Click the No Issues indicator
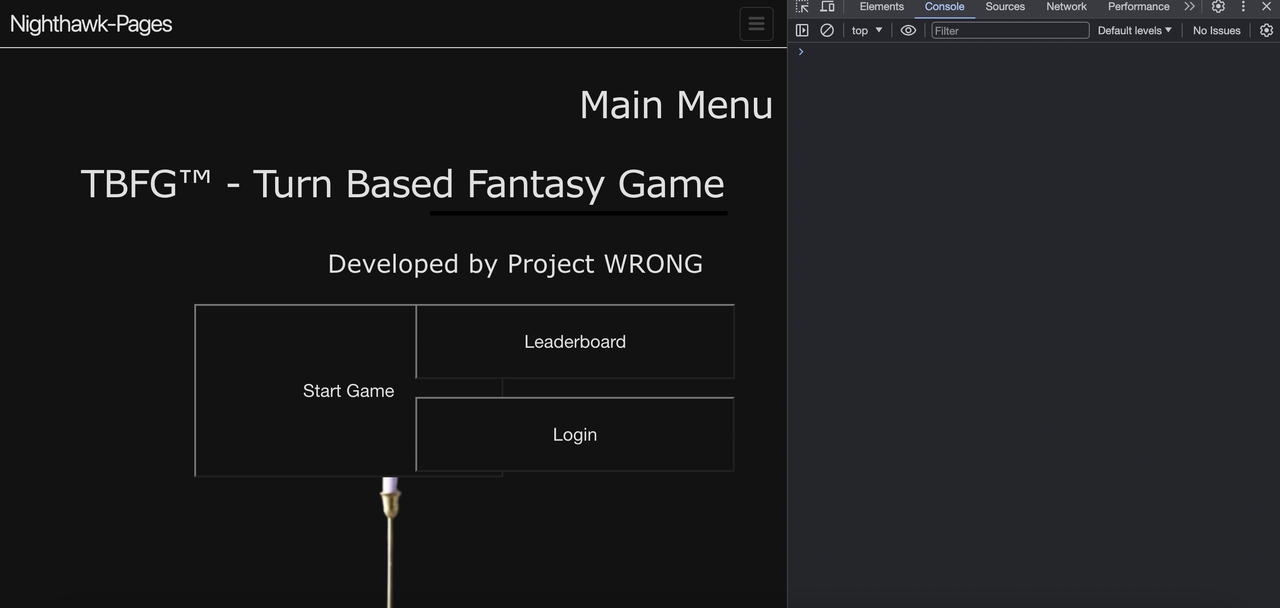 (1216, 30)
